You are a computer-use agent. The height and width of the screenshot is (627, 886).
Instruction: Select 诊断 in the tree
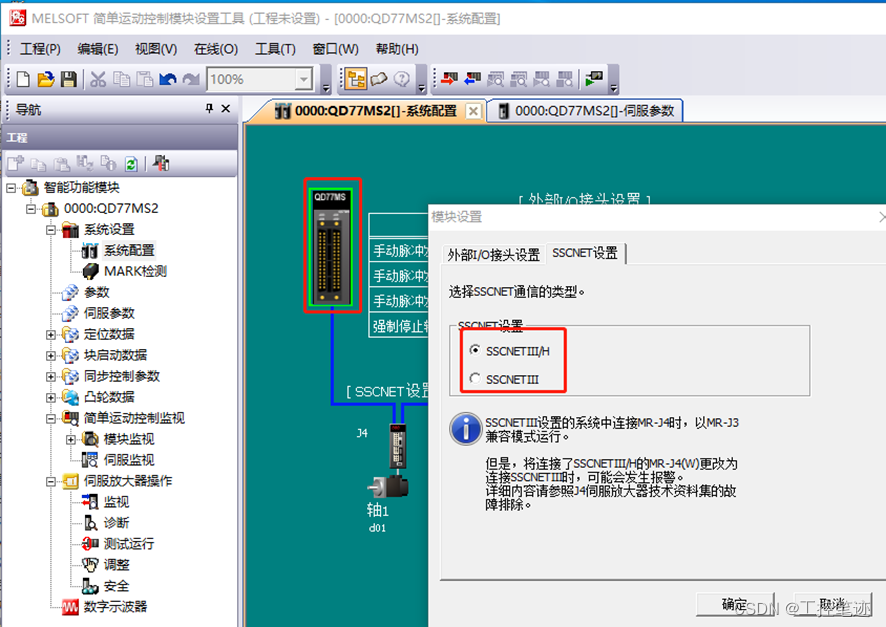(116, 522)
